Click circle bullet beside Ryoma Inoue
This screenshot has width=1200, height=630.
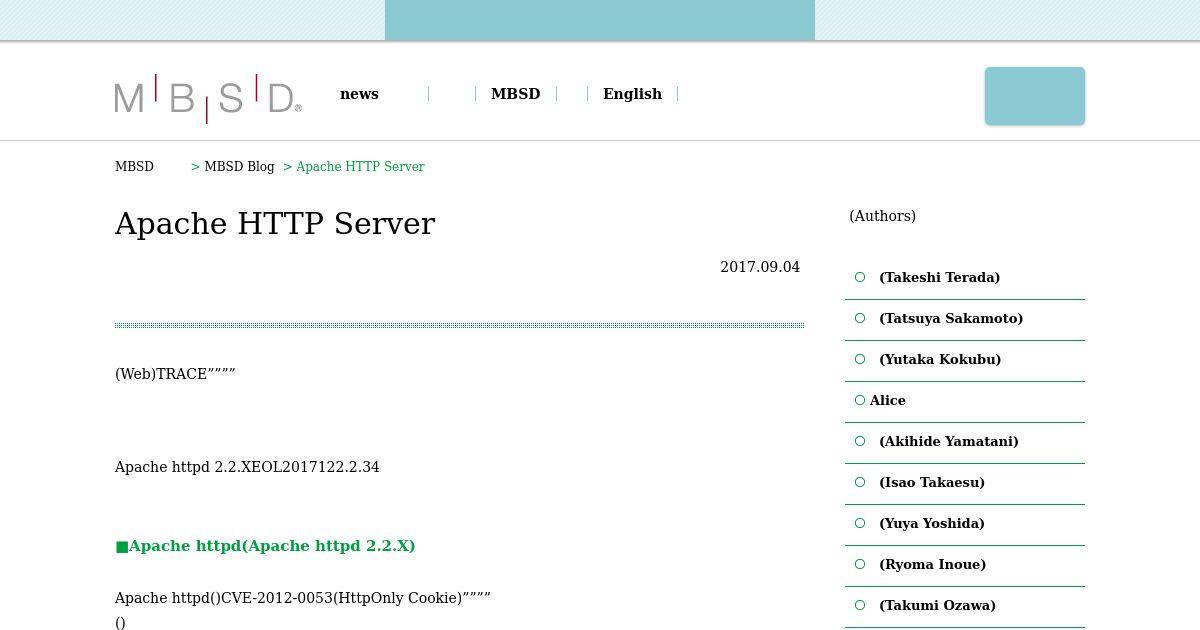coord(860,564)
